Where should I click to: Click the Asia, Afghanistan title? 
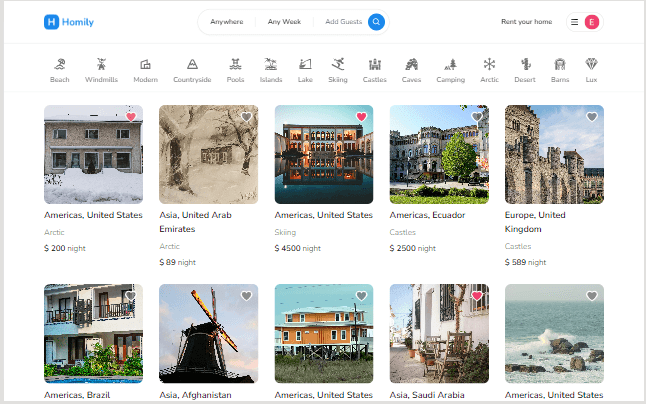point(195,395)
